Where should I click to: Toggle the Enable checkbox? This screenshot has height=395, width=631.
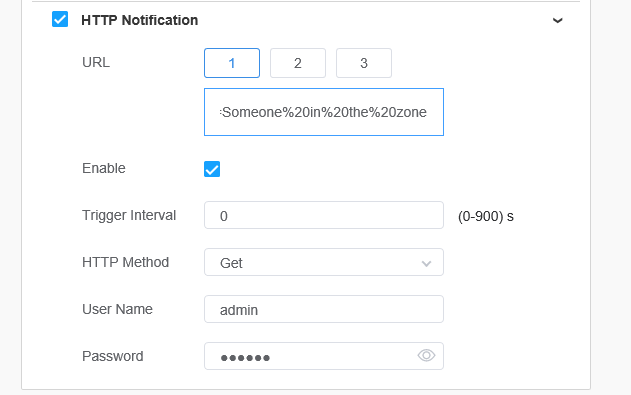(x=212, y=169)
